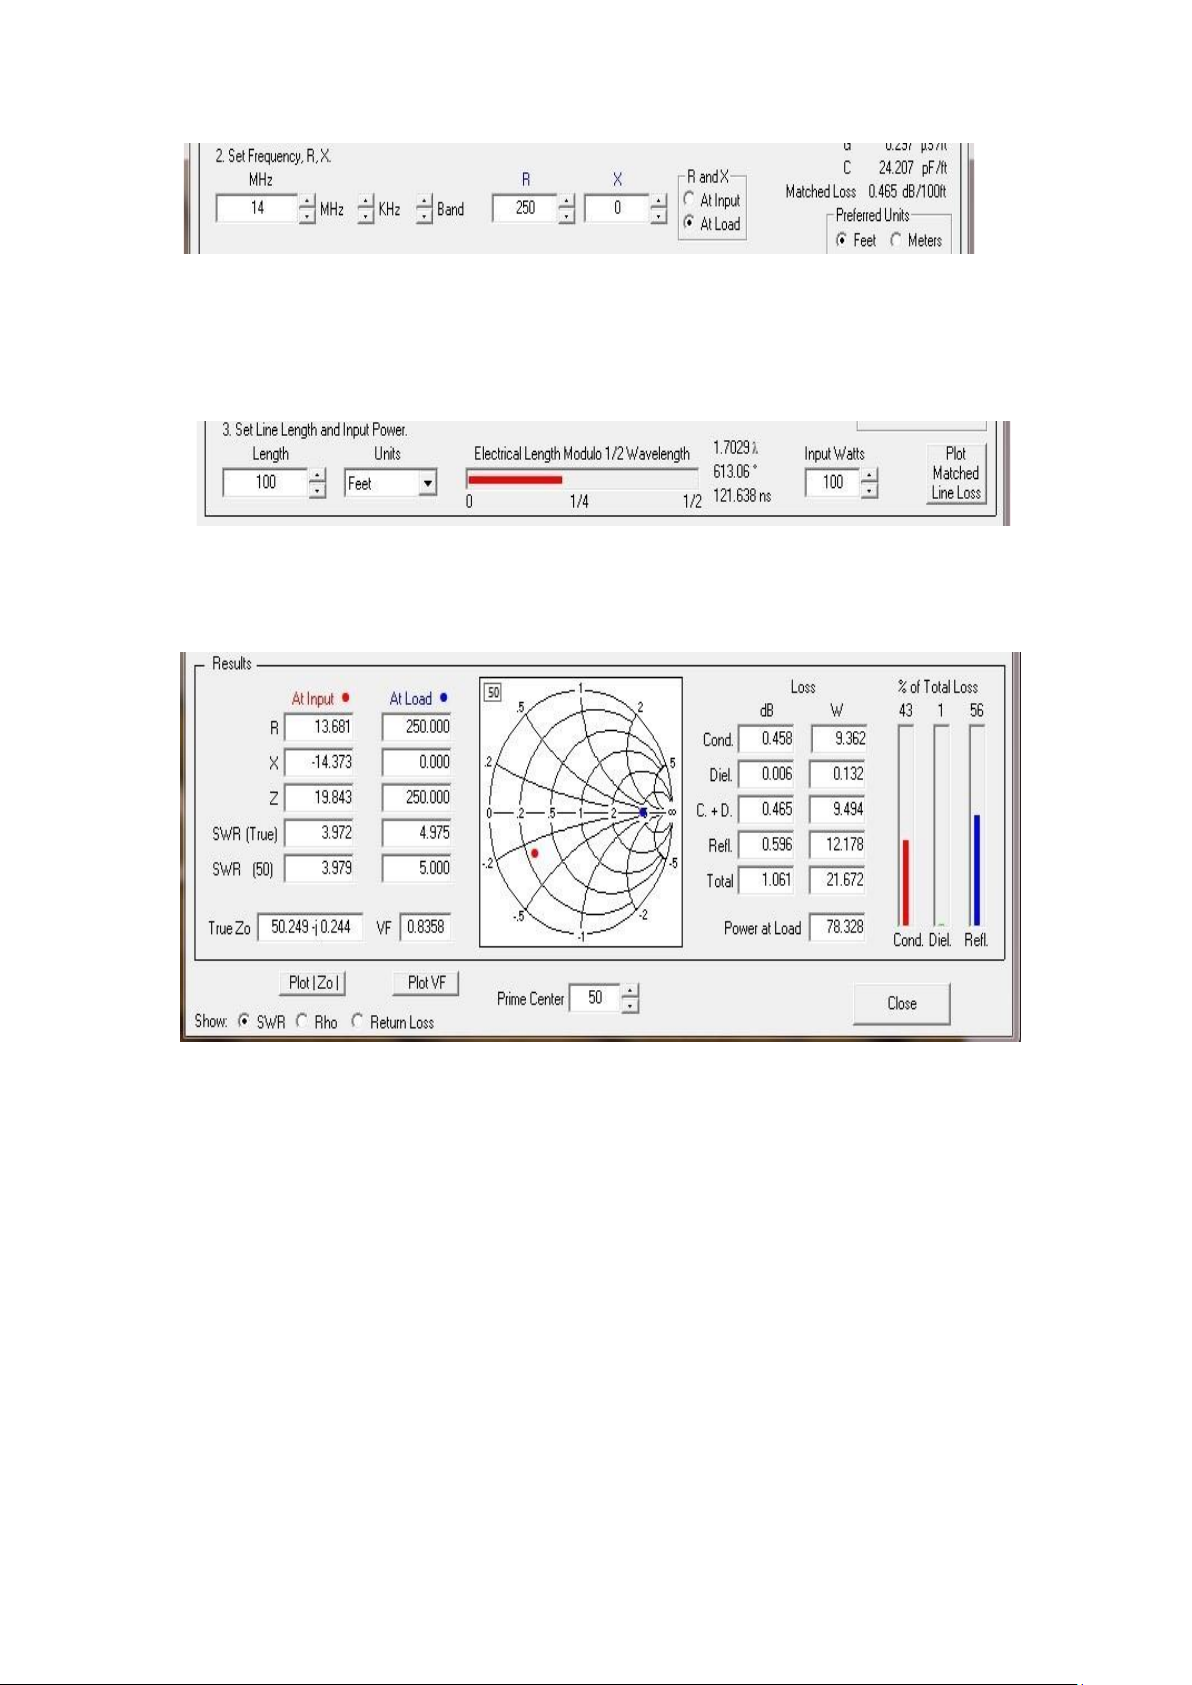
Task: Click the red input point on Smith chart
Action: [535, 853]
